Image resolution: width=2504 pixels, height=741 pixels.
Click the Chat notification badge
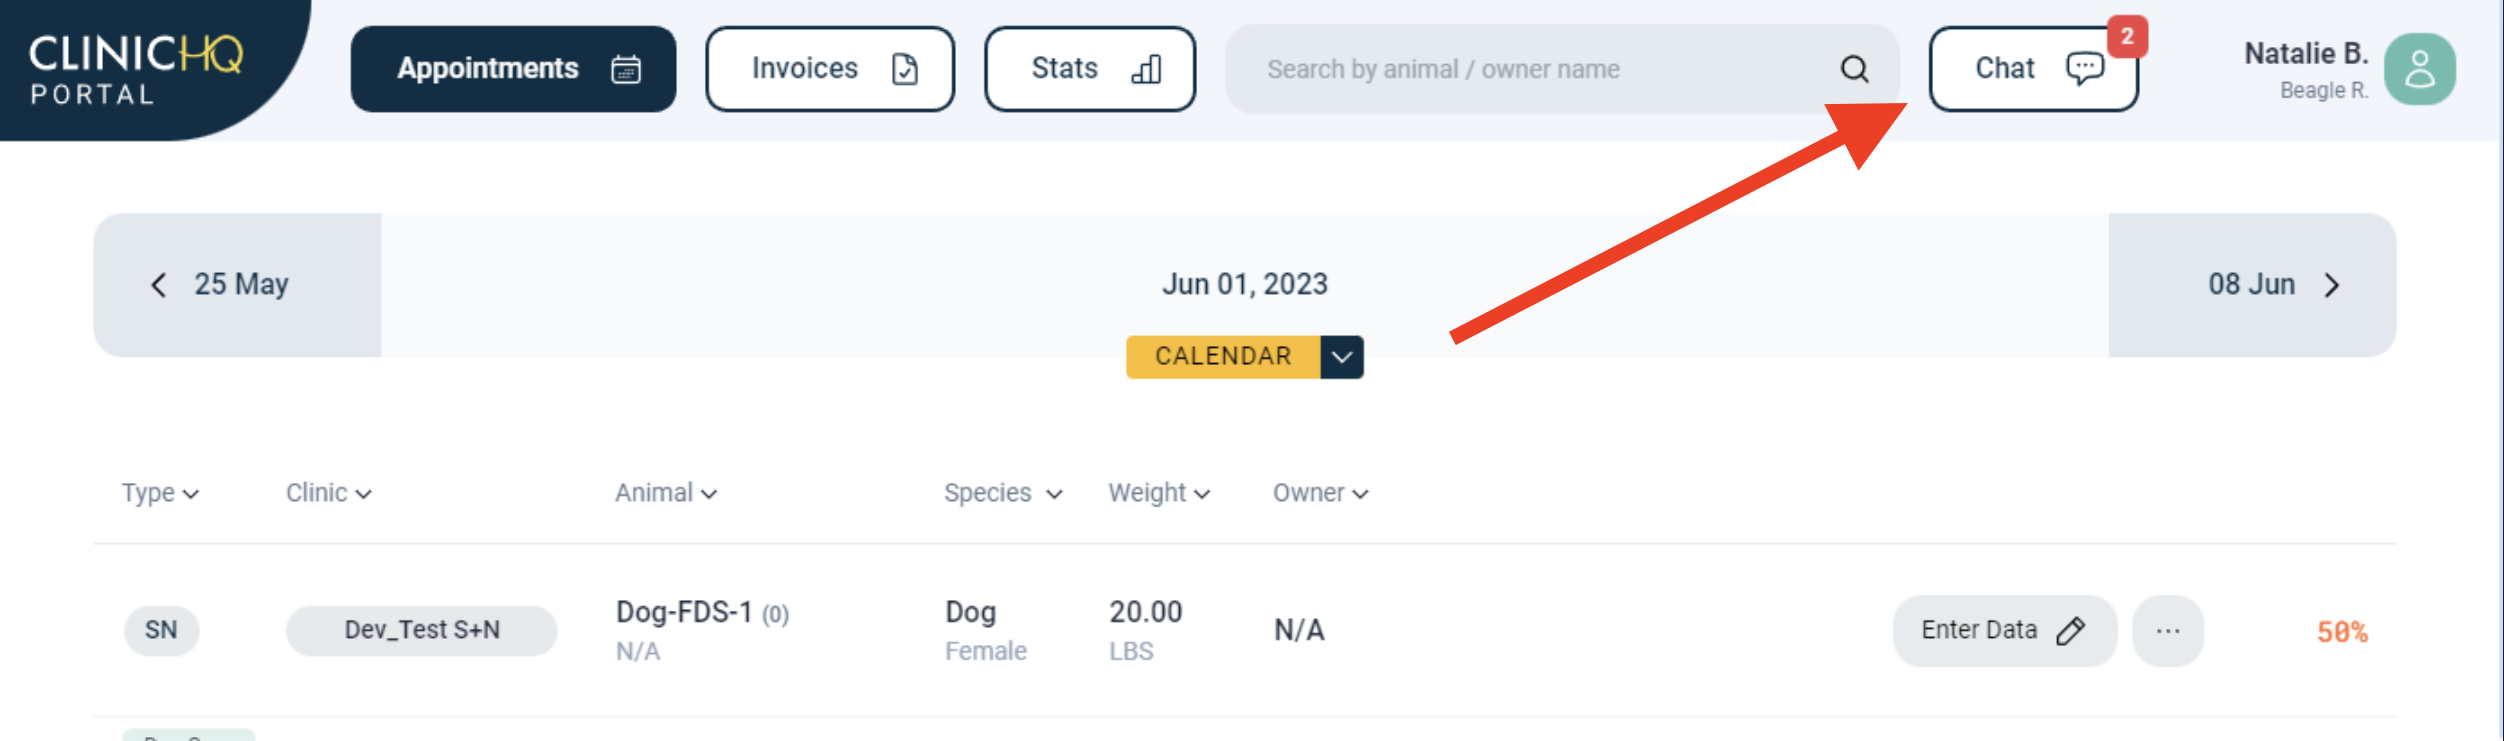pos(2127,37)
